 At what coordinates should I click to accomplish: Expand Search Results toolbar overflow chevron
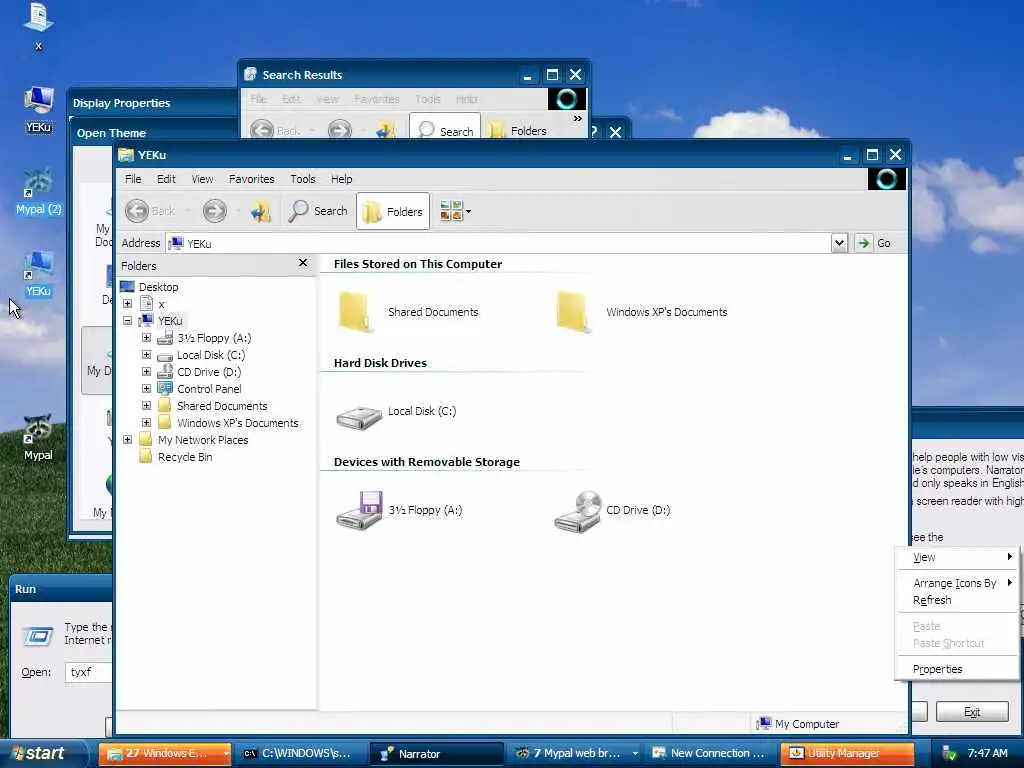577,119
